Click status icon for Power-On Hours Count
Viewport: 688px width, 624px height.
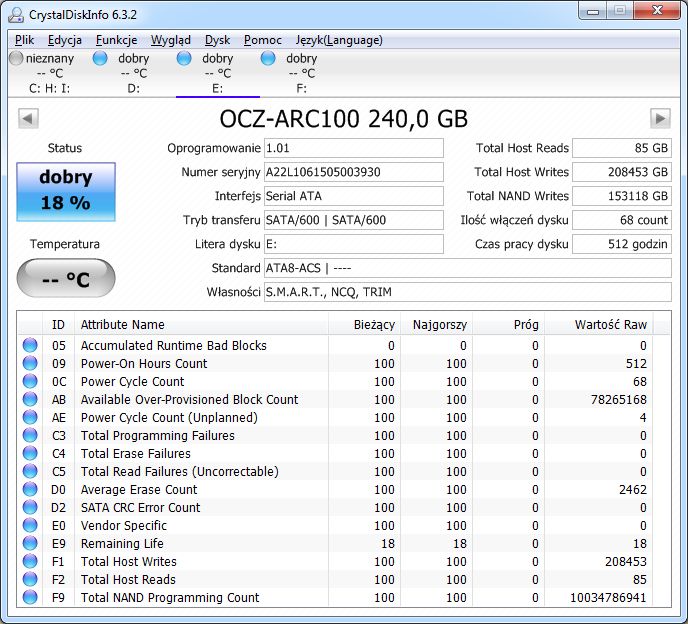click(30, 363)
